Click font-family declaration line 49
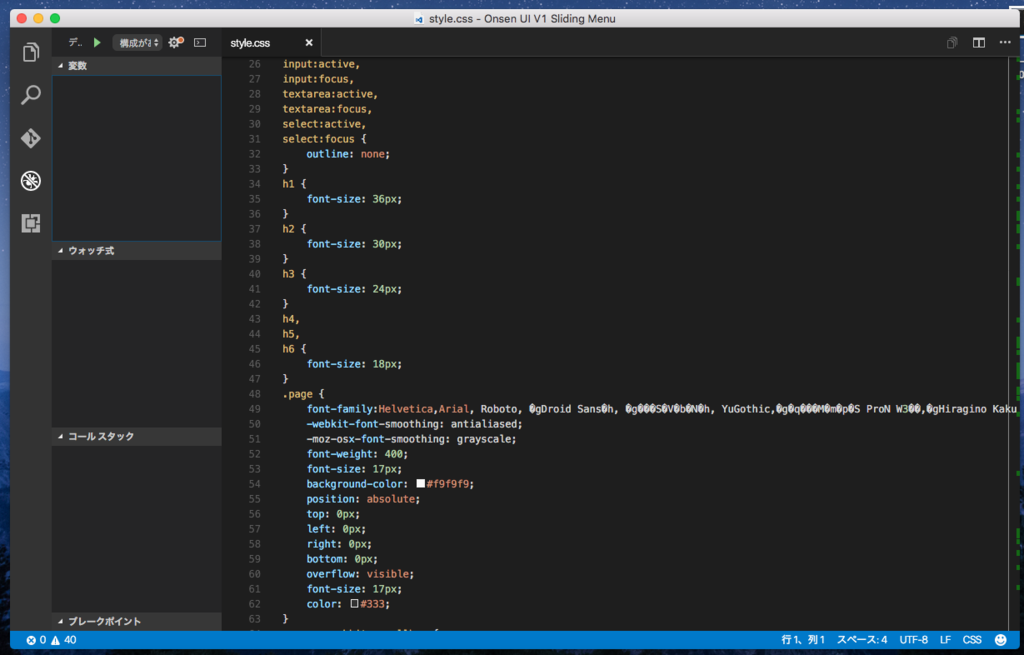The width and height of the screenshot is (1024, 655). [662, 409]
